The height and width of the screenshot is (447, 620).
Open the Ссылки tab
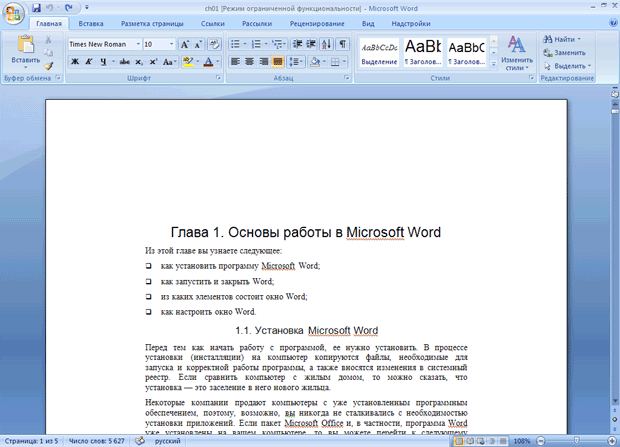point(213,24)
